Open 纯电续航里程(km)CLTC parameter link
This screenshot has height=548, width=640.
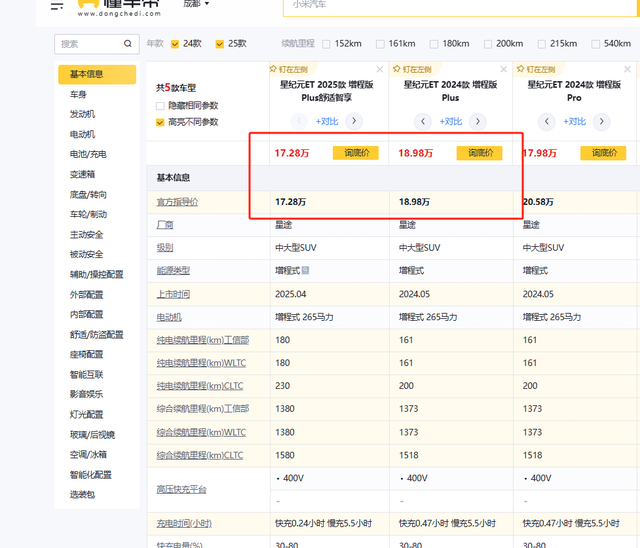200,386
